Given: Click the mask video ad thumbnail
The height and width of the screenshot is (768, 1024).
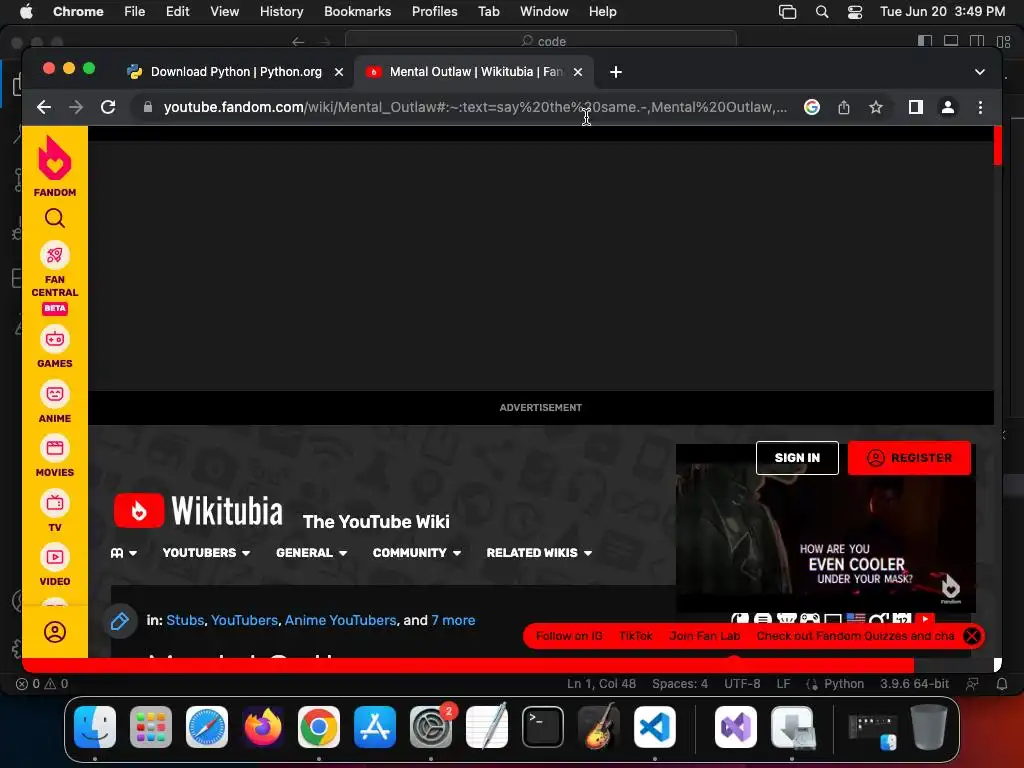Looking at the screenshot, I should pyautogui.click(x=825, y=528).
